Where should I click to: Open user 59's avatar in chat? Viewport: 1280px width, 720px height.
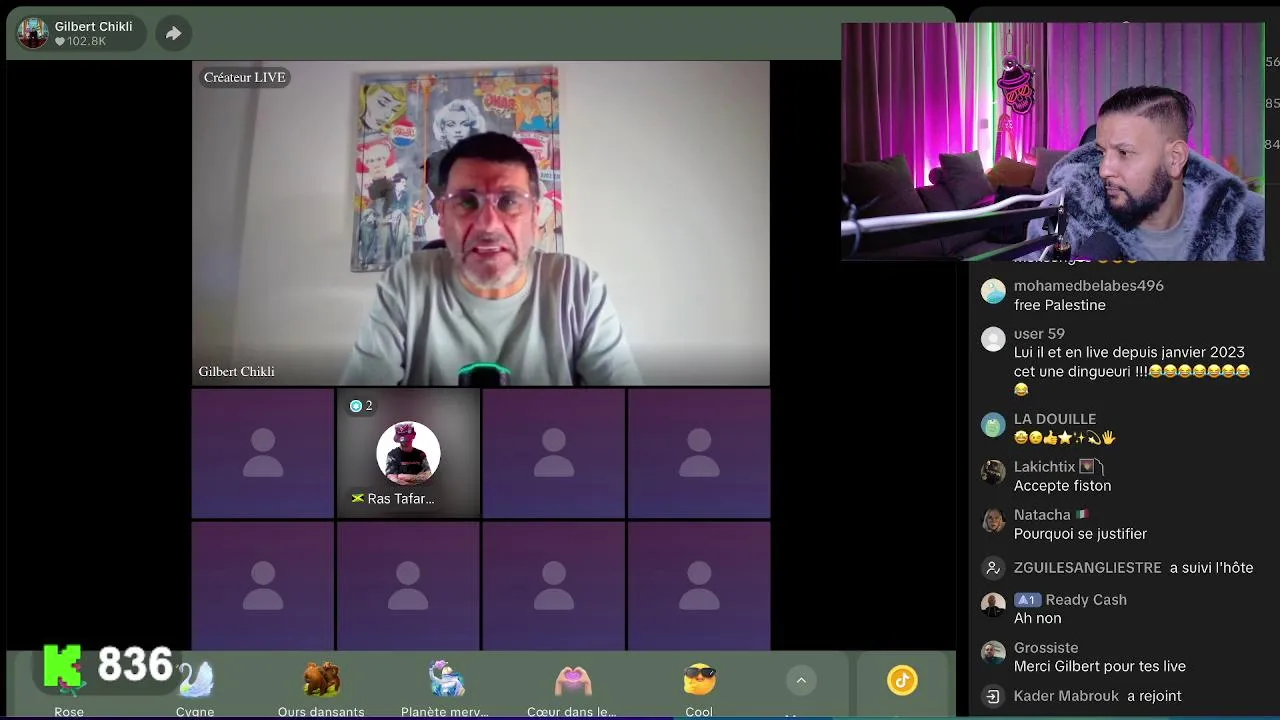click(x=993, y=339)
